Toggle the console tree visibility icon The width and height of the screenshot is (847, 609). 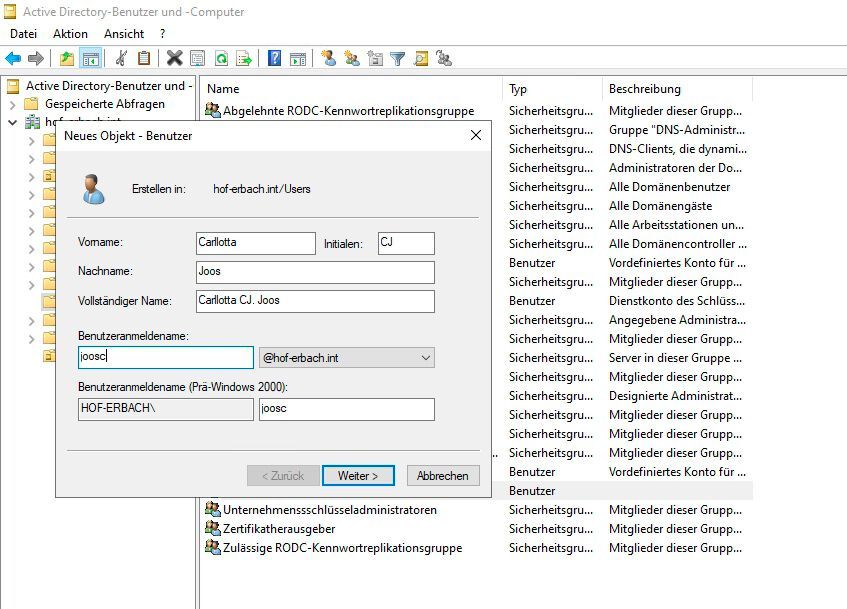tap(91, 58)
